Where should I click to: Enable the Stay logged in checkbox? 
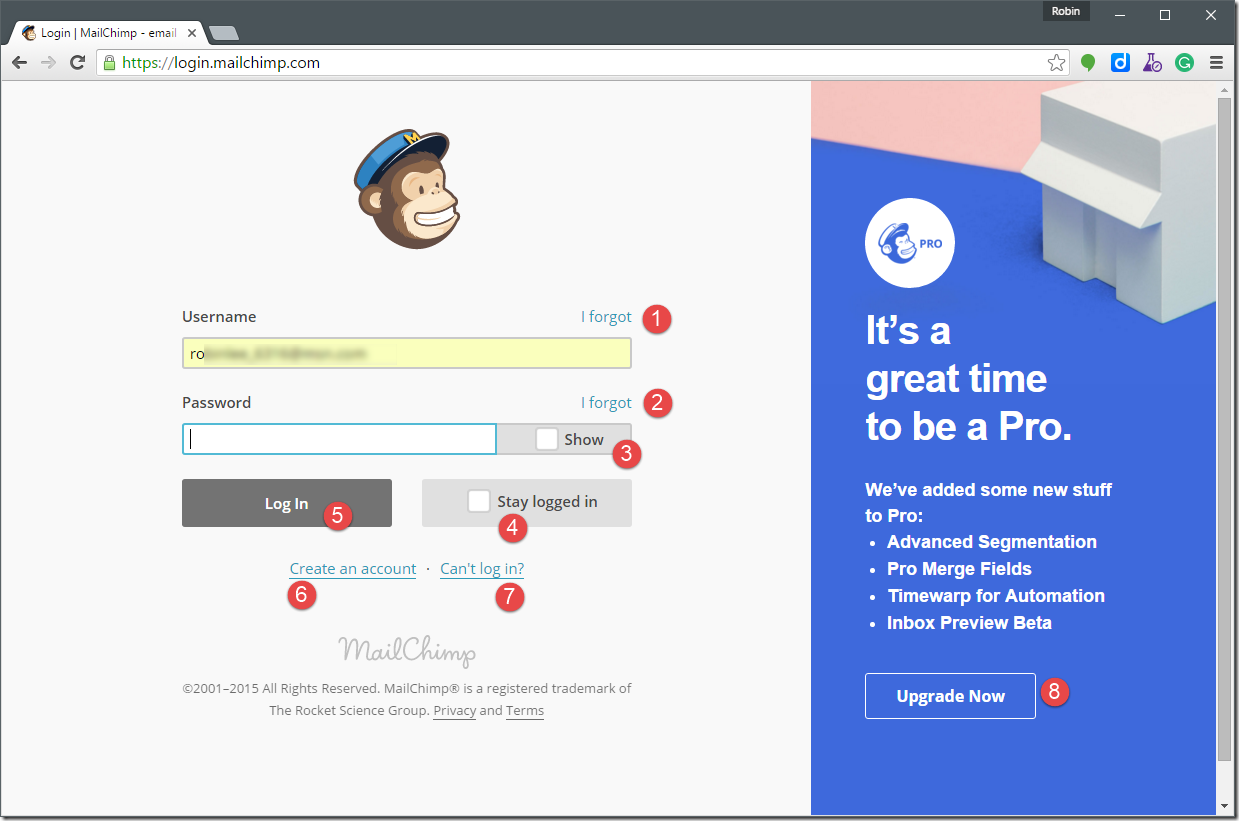[479, 501]
